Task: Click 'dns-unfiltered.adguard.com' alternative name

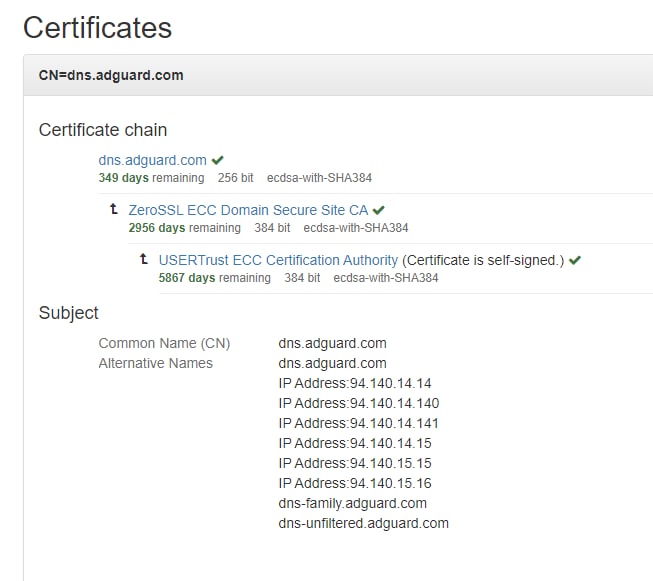Action: tap(364, 524)
